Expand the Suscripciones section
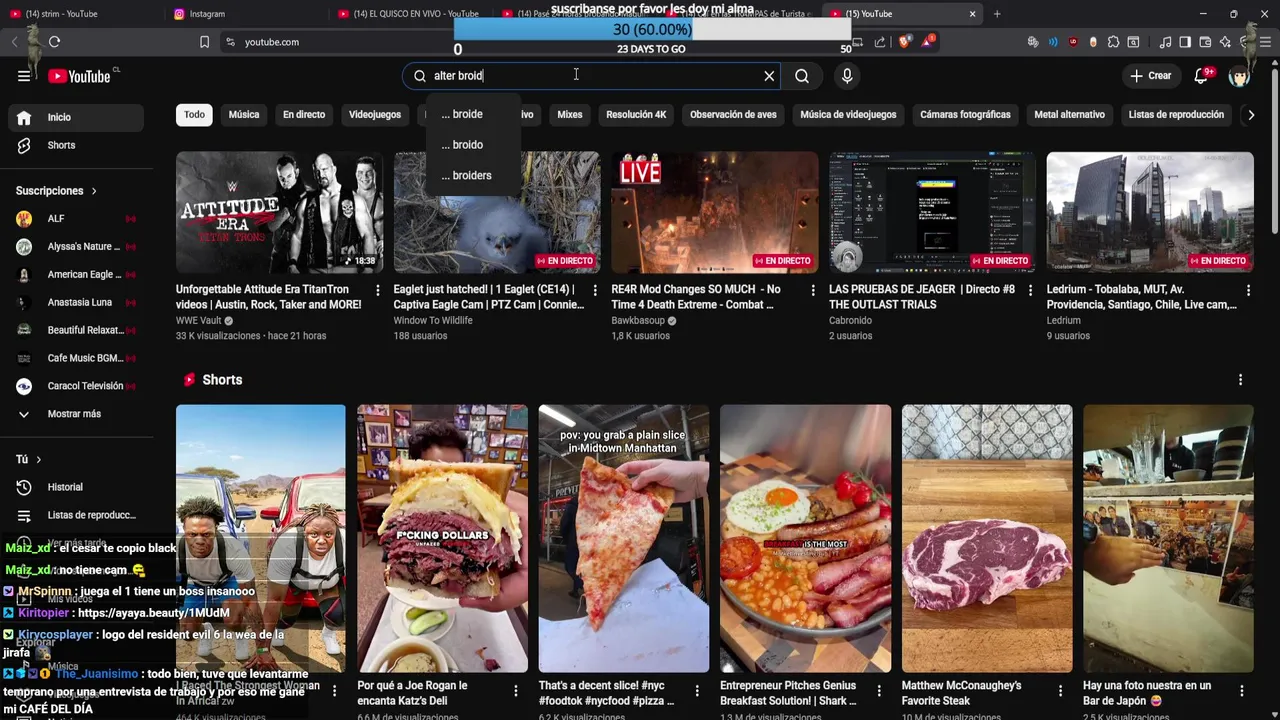The image size is (1280, 720). (x=57, y=191)
